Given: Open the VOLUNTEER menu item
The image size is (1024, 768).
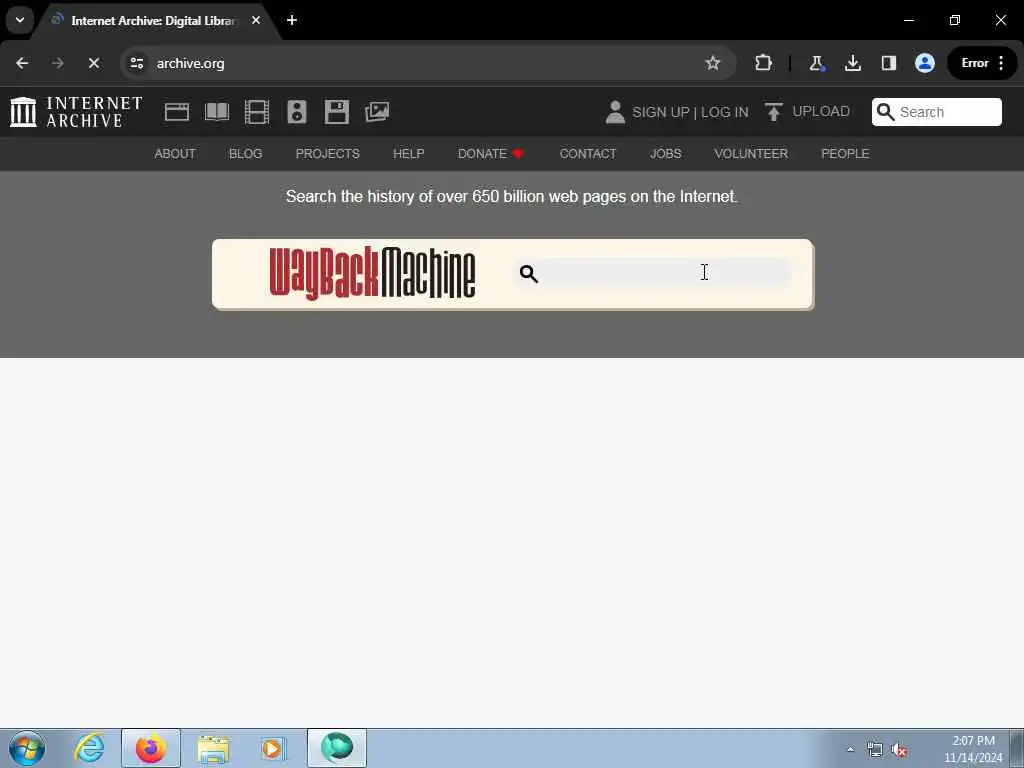Looking at the screenshot, I should 751,153.
